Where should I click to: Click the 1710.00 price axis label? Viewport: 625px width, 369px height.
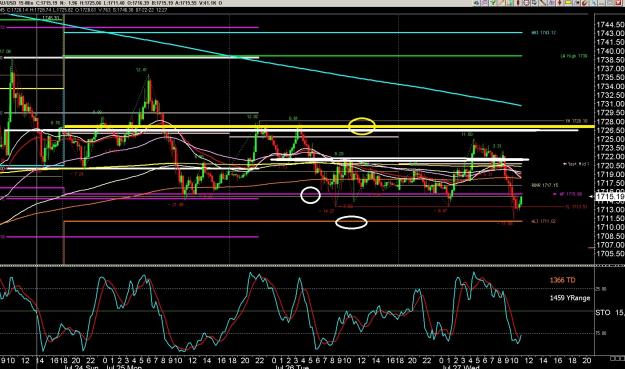[x=610, y=227]
